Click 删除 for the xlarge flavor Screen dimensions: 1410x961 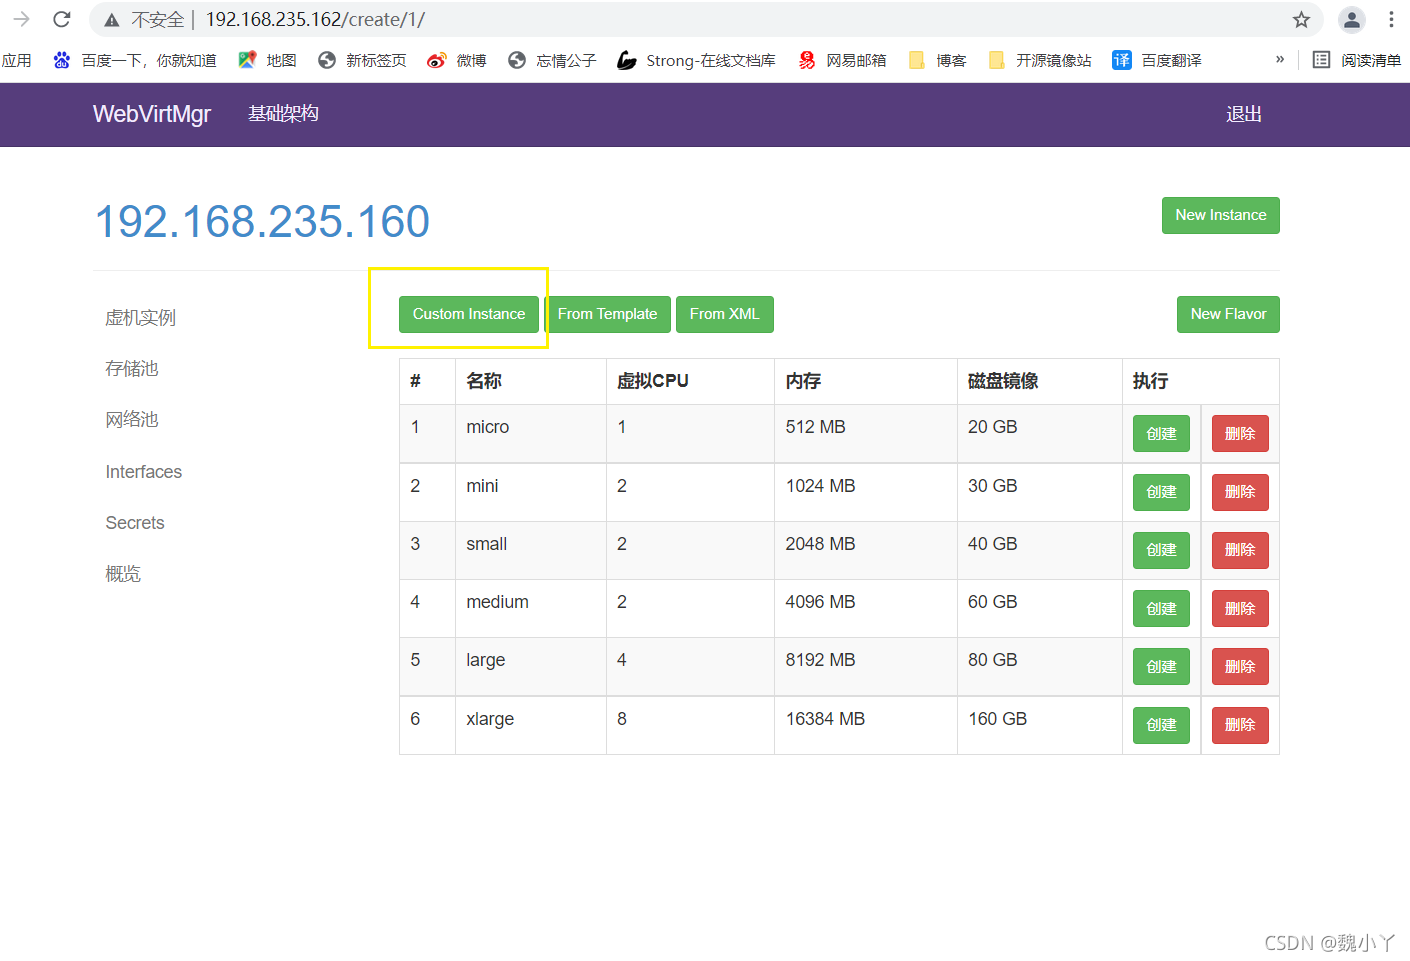pyautogui.click(x=1240, y=725)
